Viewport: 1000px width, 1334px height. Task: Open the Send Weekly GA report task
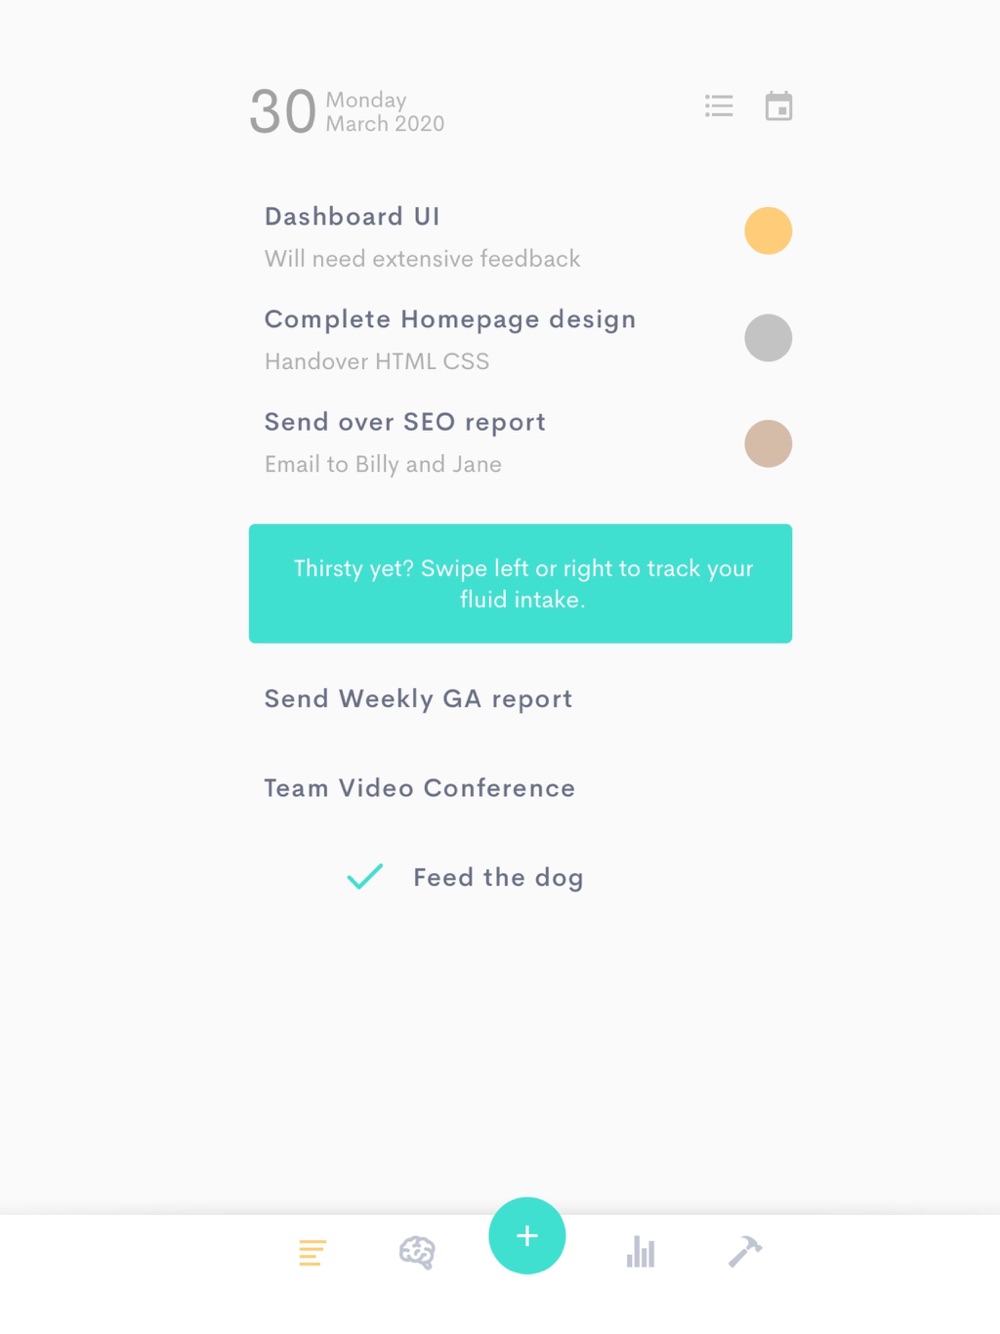[x=418, y=699]
